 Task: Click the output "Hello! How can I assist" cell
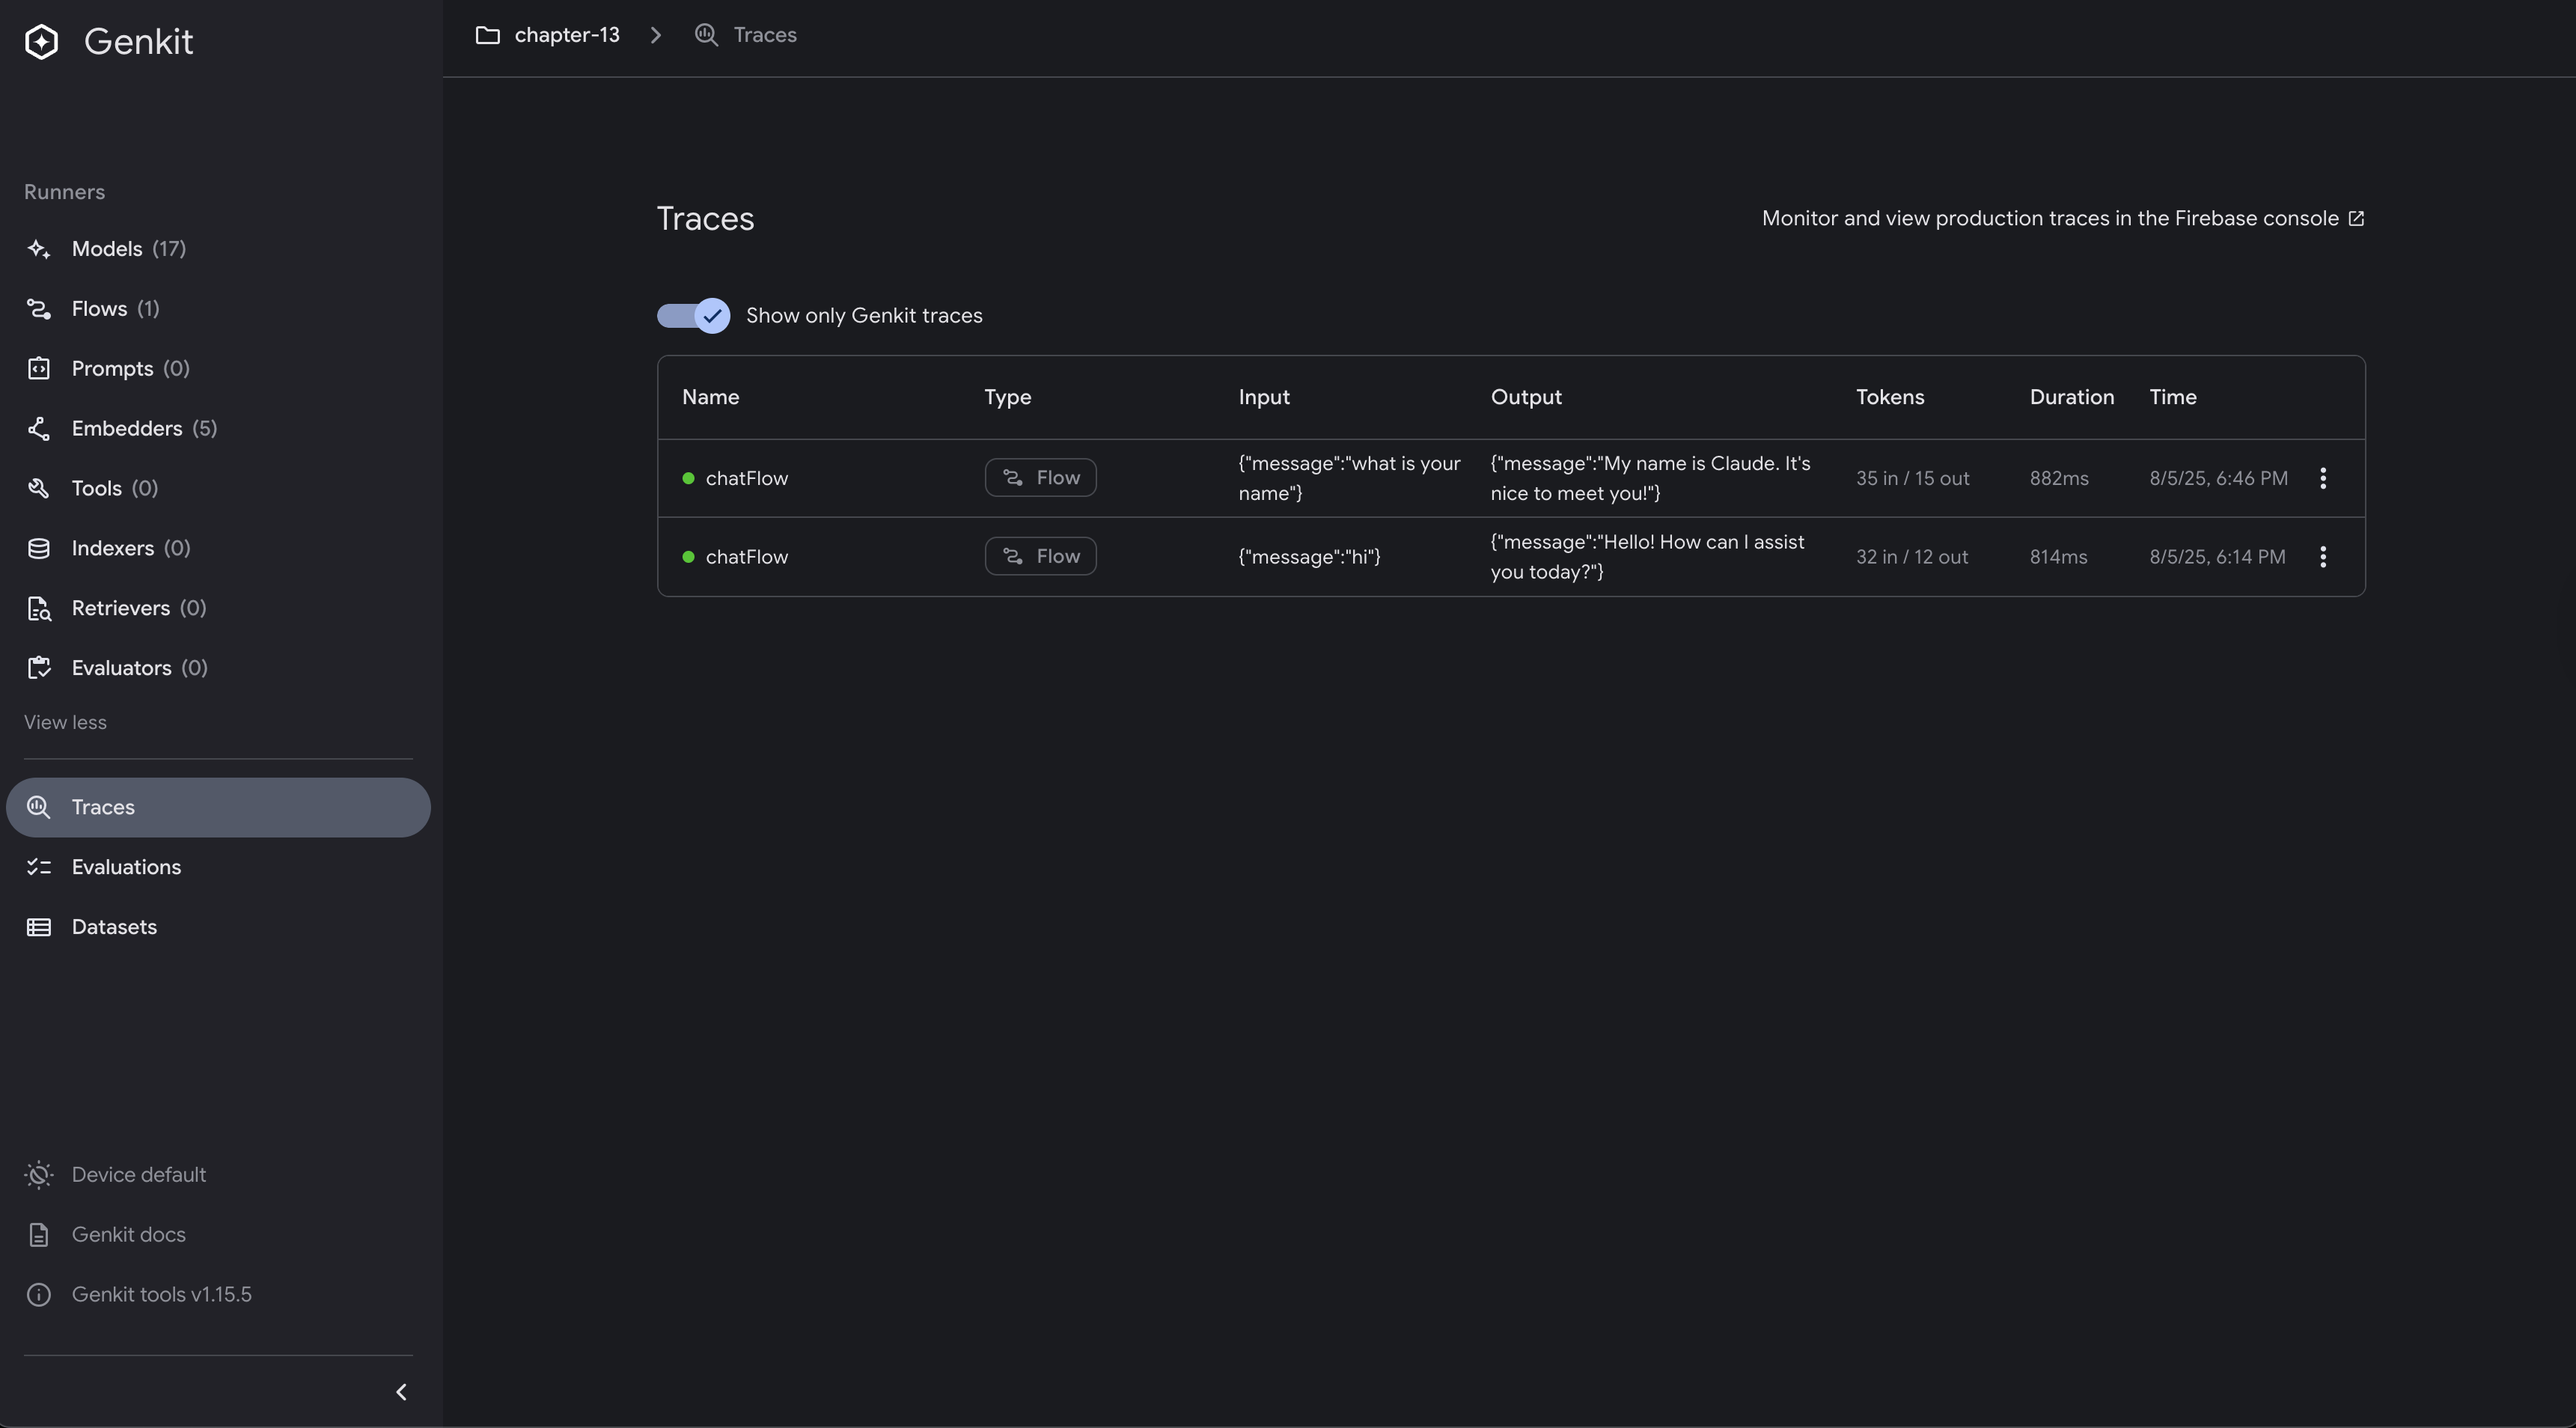[x=1647, y=557]
